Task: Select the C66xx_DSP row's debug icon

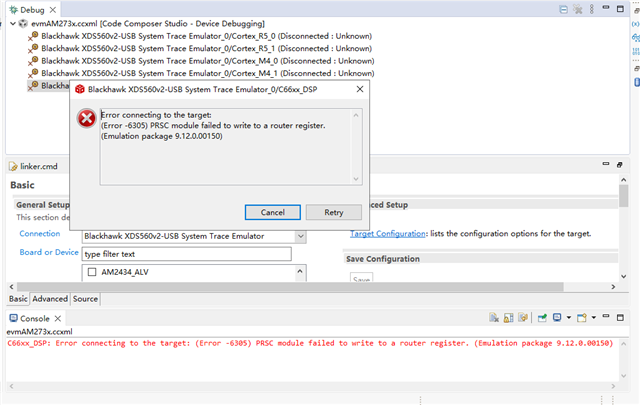Action: [x=33, y=86]
